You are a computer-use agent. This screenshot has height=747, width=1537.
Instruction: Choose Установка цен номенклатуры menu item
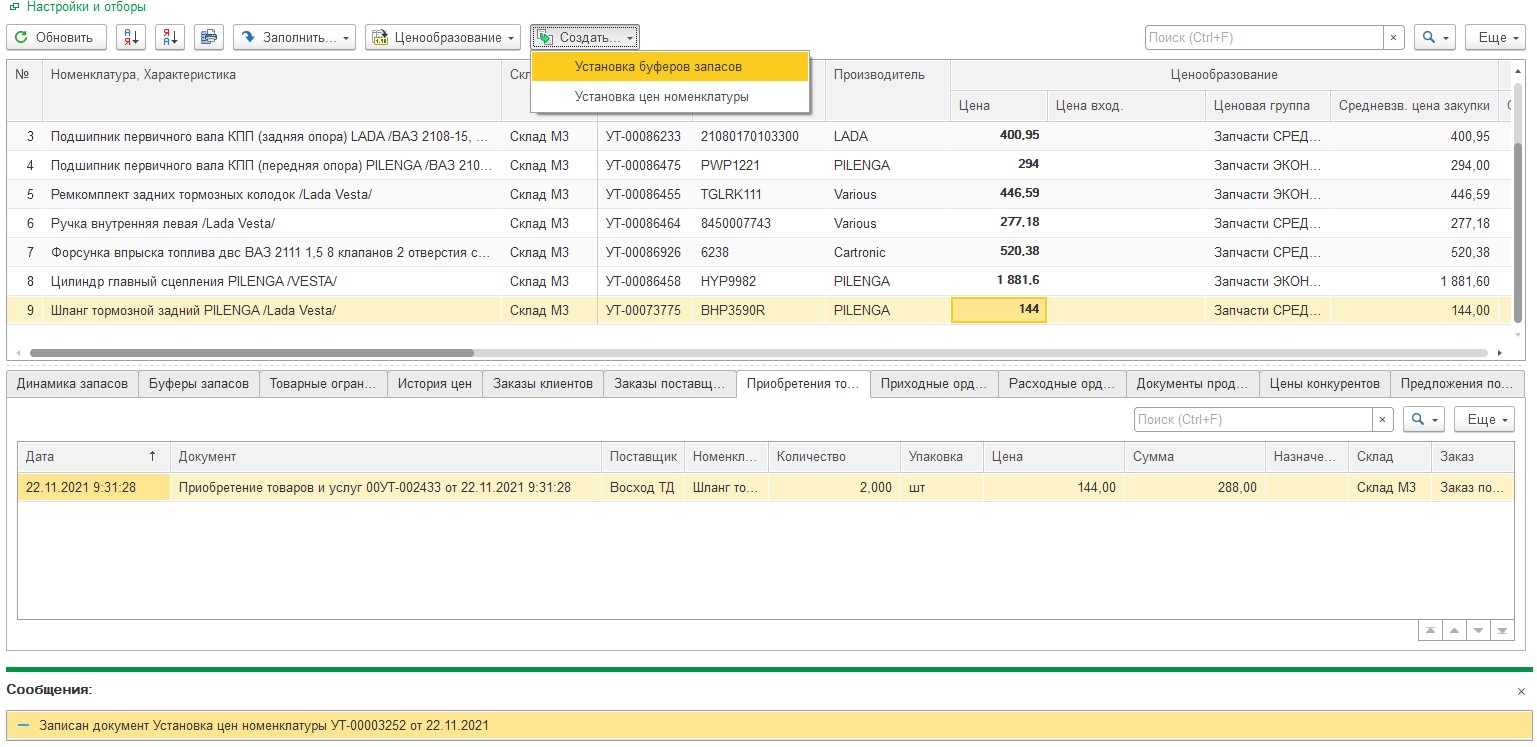coord(661,97)
